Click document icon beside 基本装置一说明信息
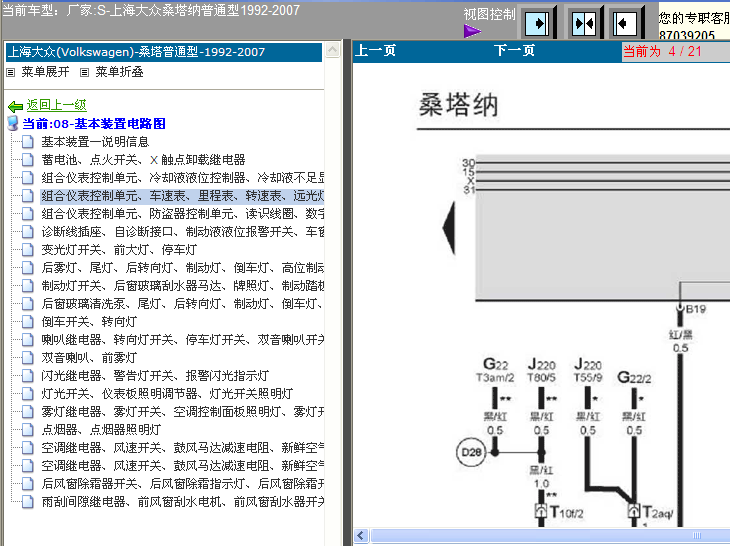Image resolution: width=730 pixels, height=546 pixels. click(x=27, y=142)
